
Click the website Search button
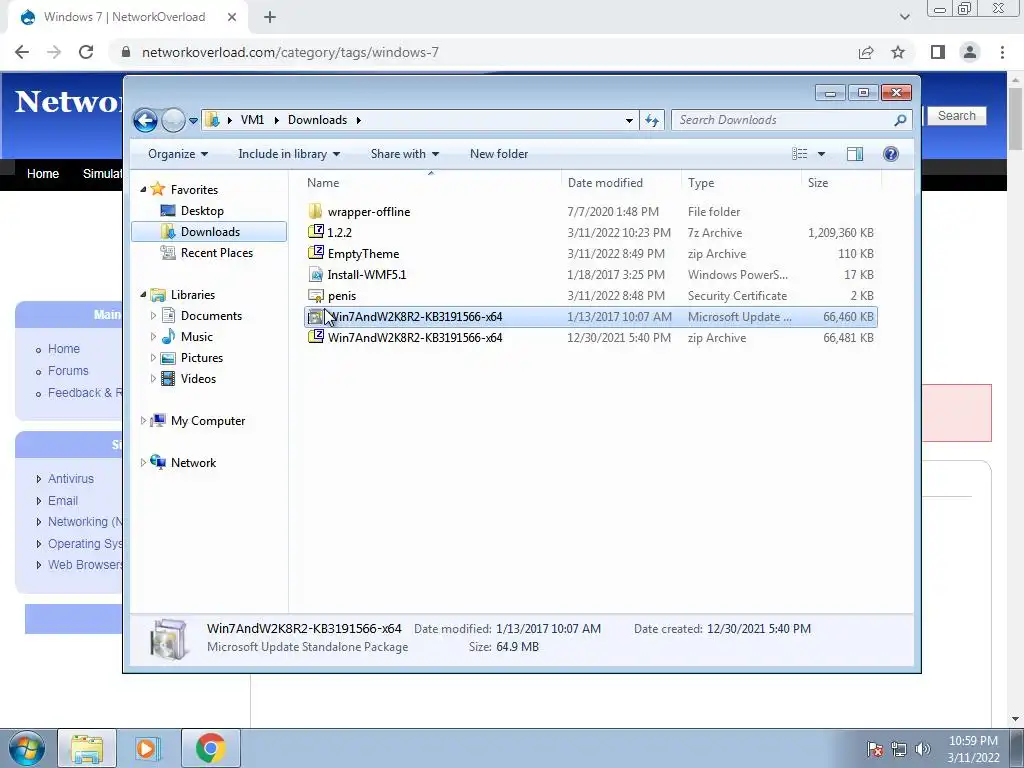(957, 116)
